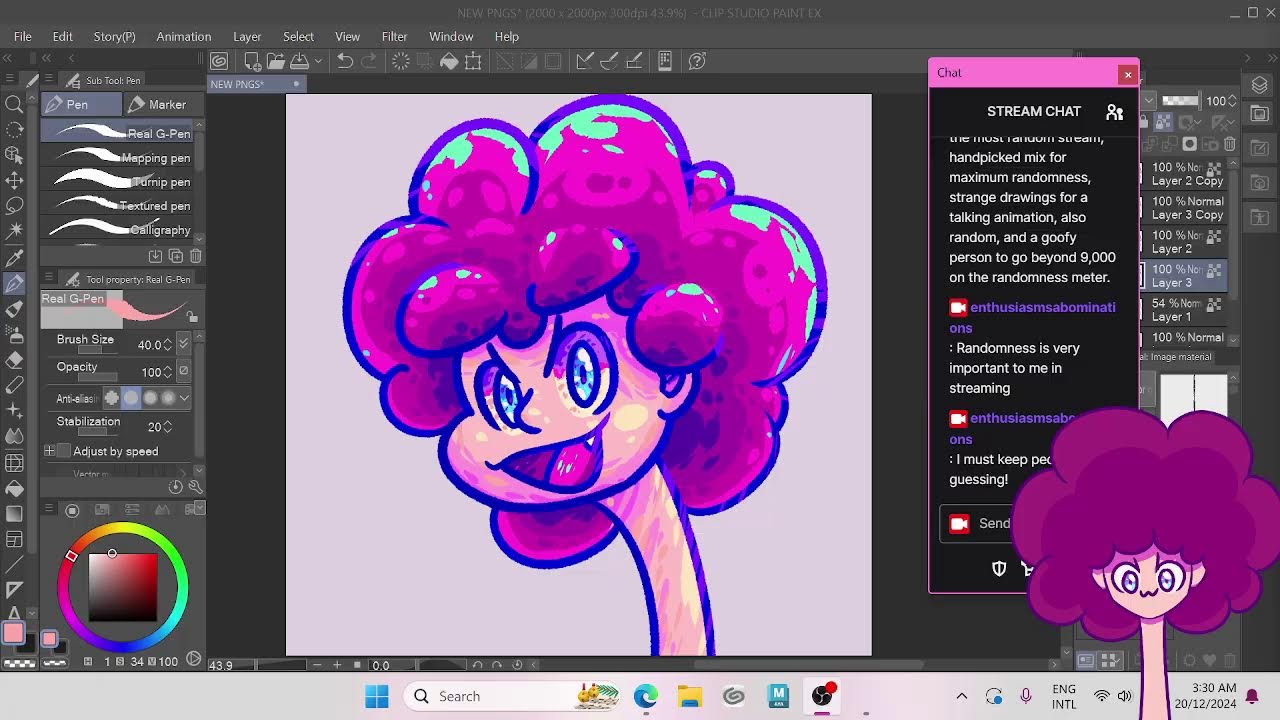
Task: Undo the last action
Action: pos(345,61)
